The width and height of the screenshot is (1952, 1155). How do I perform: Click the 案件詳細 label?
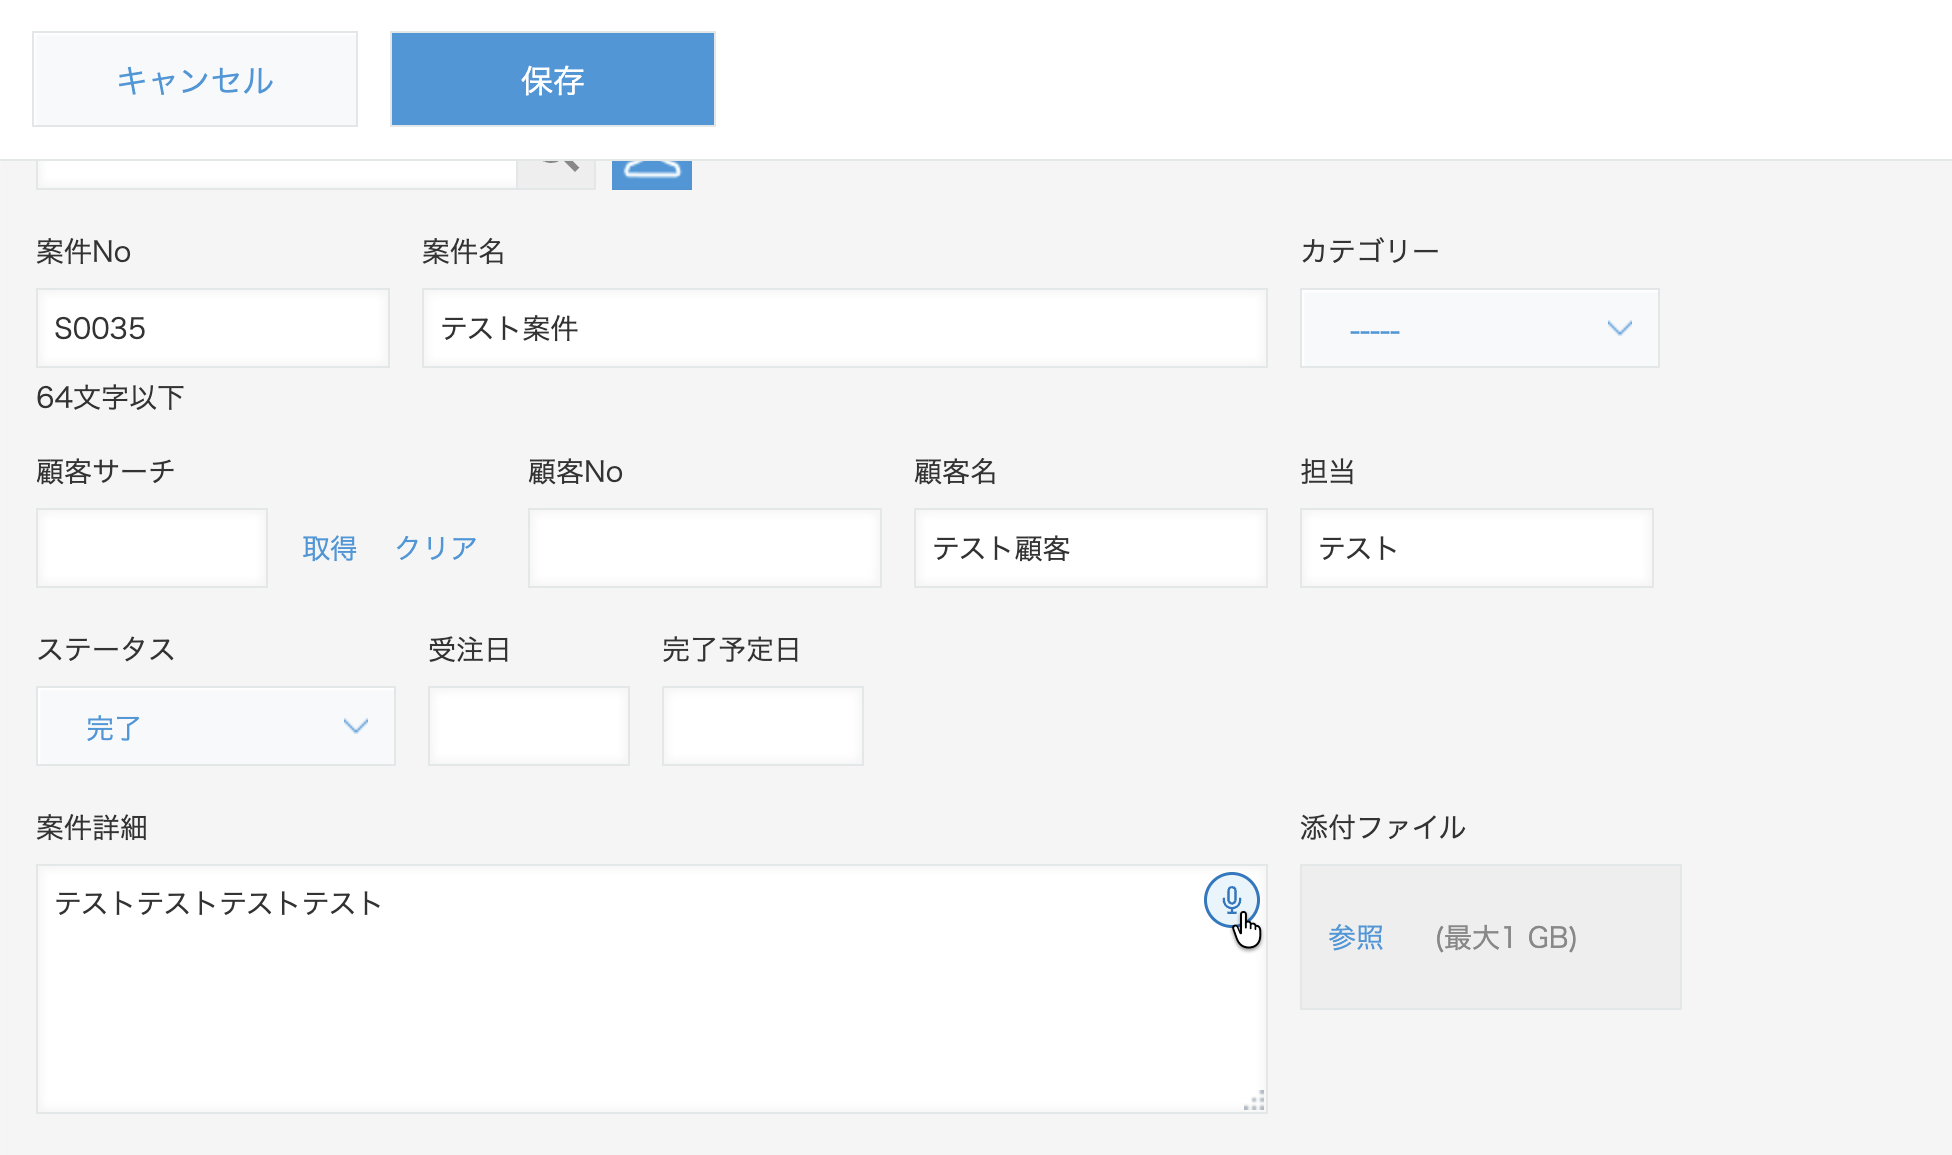tap(92, 828)
